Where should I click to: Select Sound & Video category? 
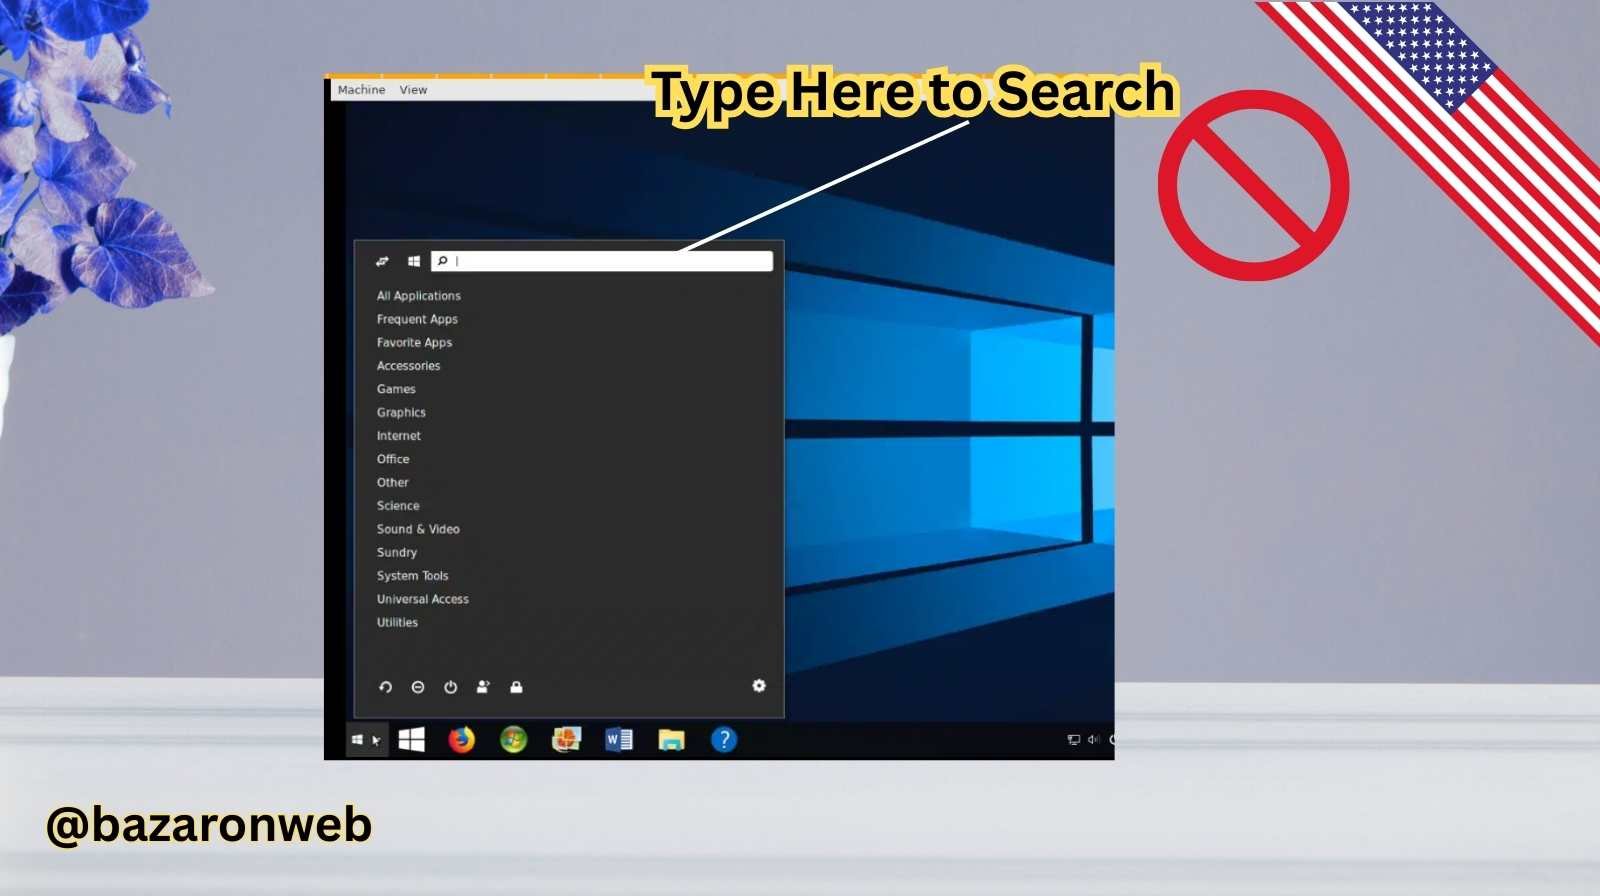[x=418, y=529]
